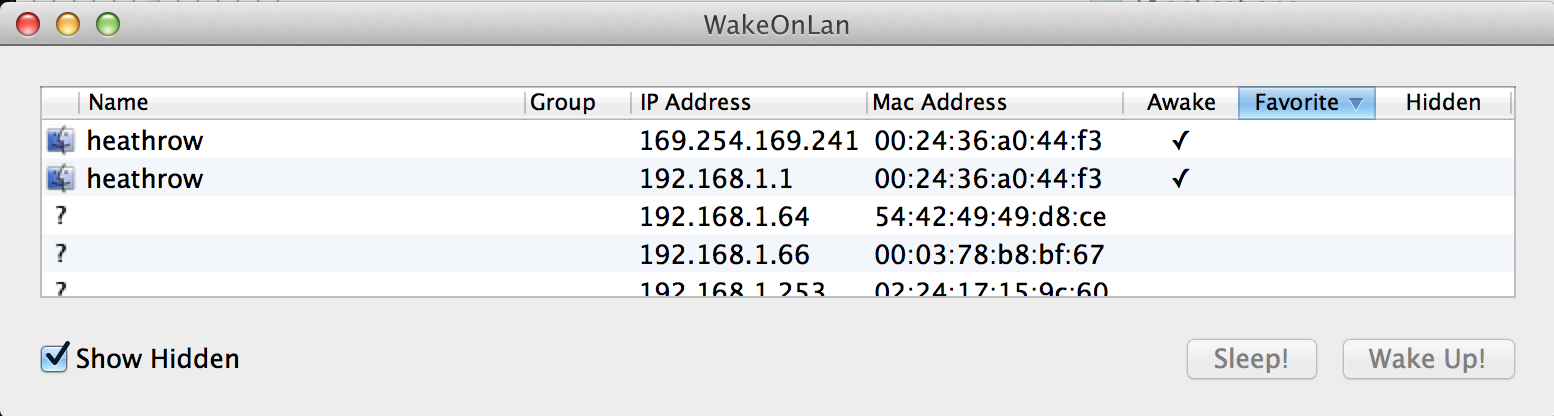Click the question mark icon for 192.168.1.64

[x=61, y=216]
